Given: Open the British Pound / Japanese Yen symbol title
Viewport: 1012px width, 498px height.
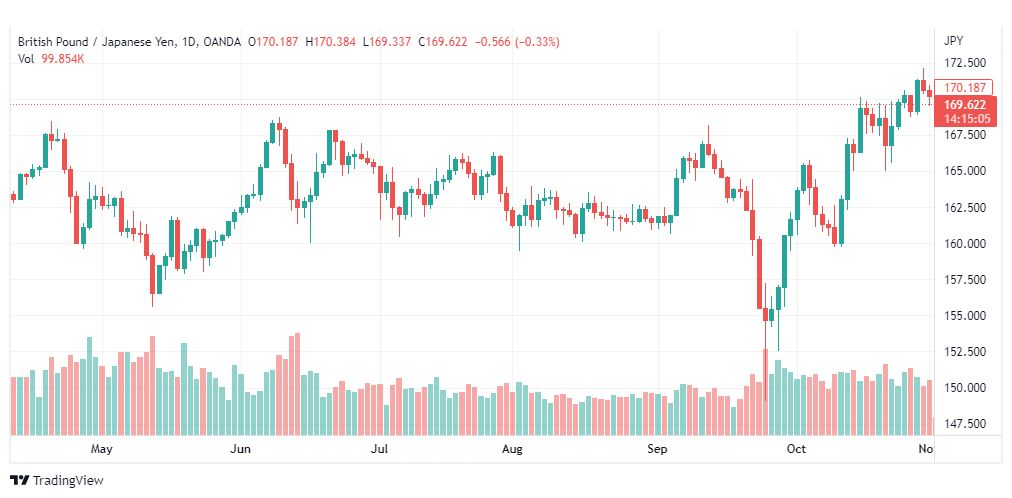Looking at the screenshot, I should pyautogui.click(x=99, y=42).
